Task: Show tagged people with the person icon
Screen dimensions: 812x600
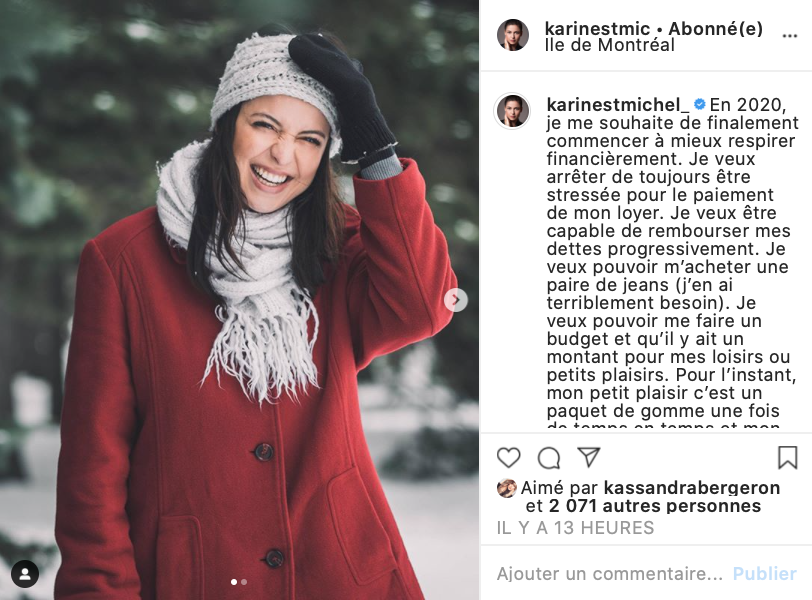Action: (25, 574)
